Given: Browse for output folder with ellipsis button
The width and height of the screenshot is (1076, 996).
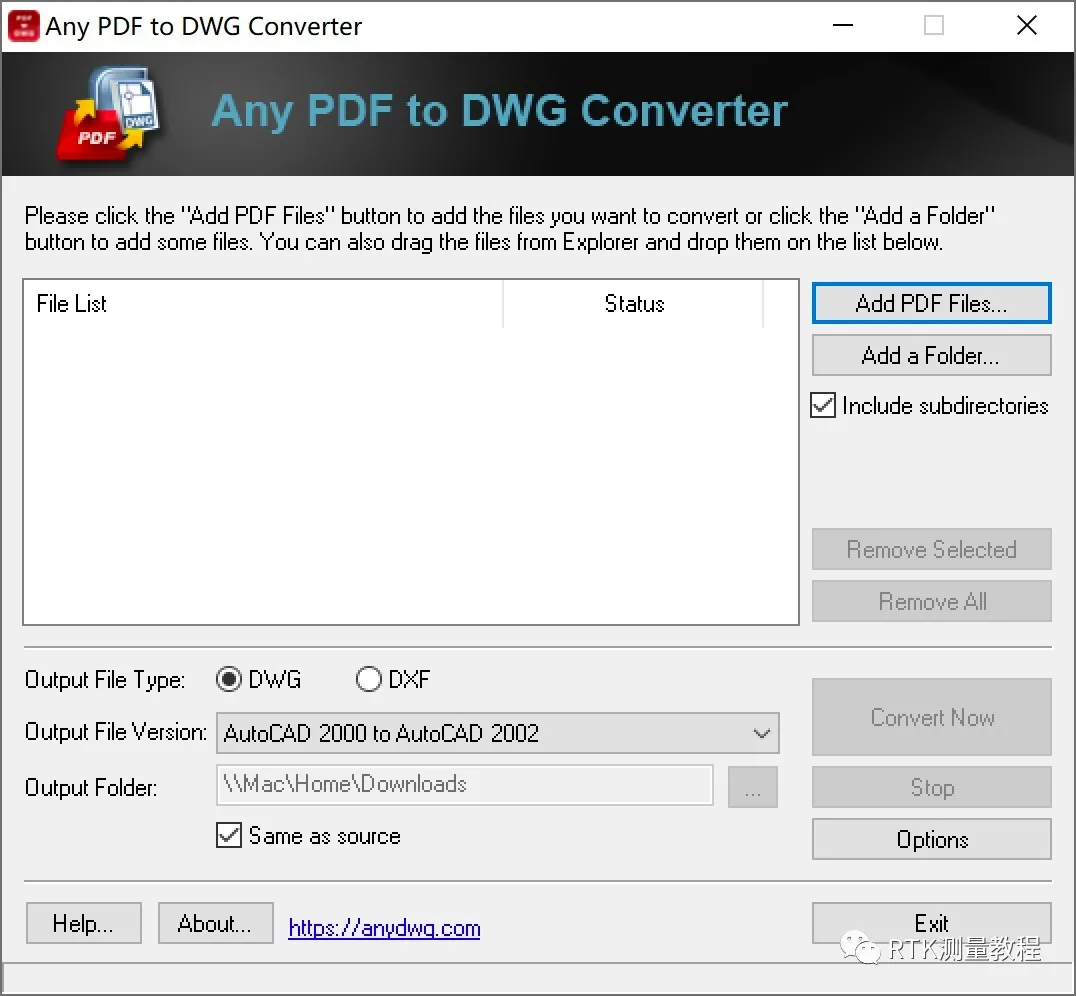Looking at the screenshot, I should (x=753, y=787).
